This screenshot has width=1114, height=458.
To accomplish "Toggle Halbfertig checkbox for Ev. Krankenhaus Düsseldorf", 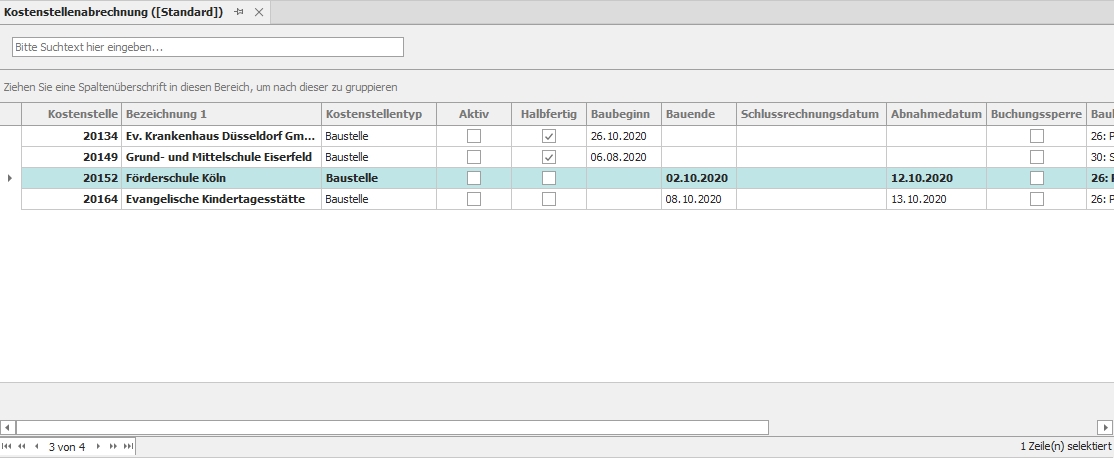I will pyautogui.click(x=549, y=136).
